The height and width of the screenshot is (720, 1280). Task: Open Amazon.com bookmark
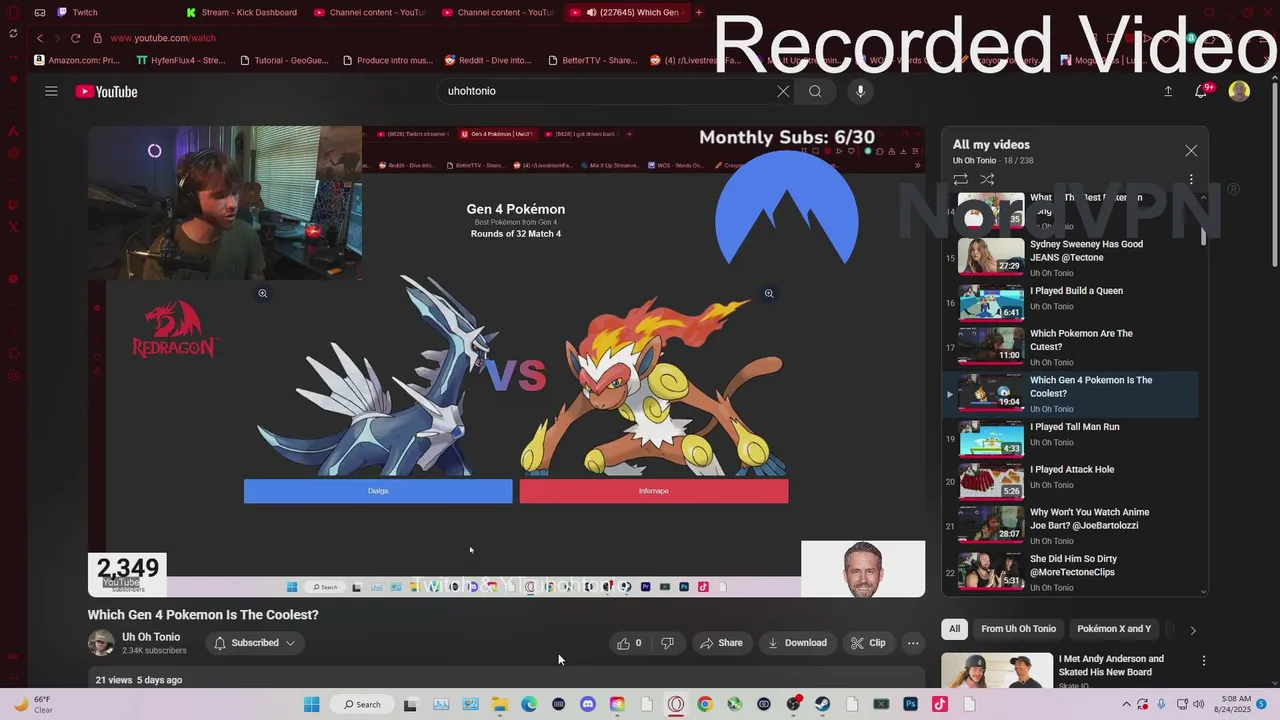pos(78,60)
